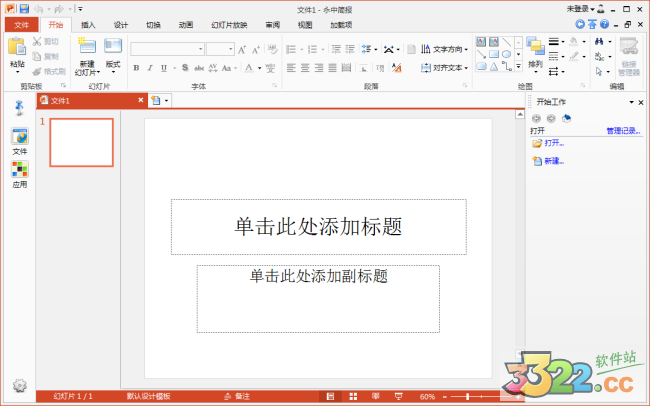Close the 文件1 document tab
650x406 pixels.
coord(141,100)
